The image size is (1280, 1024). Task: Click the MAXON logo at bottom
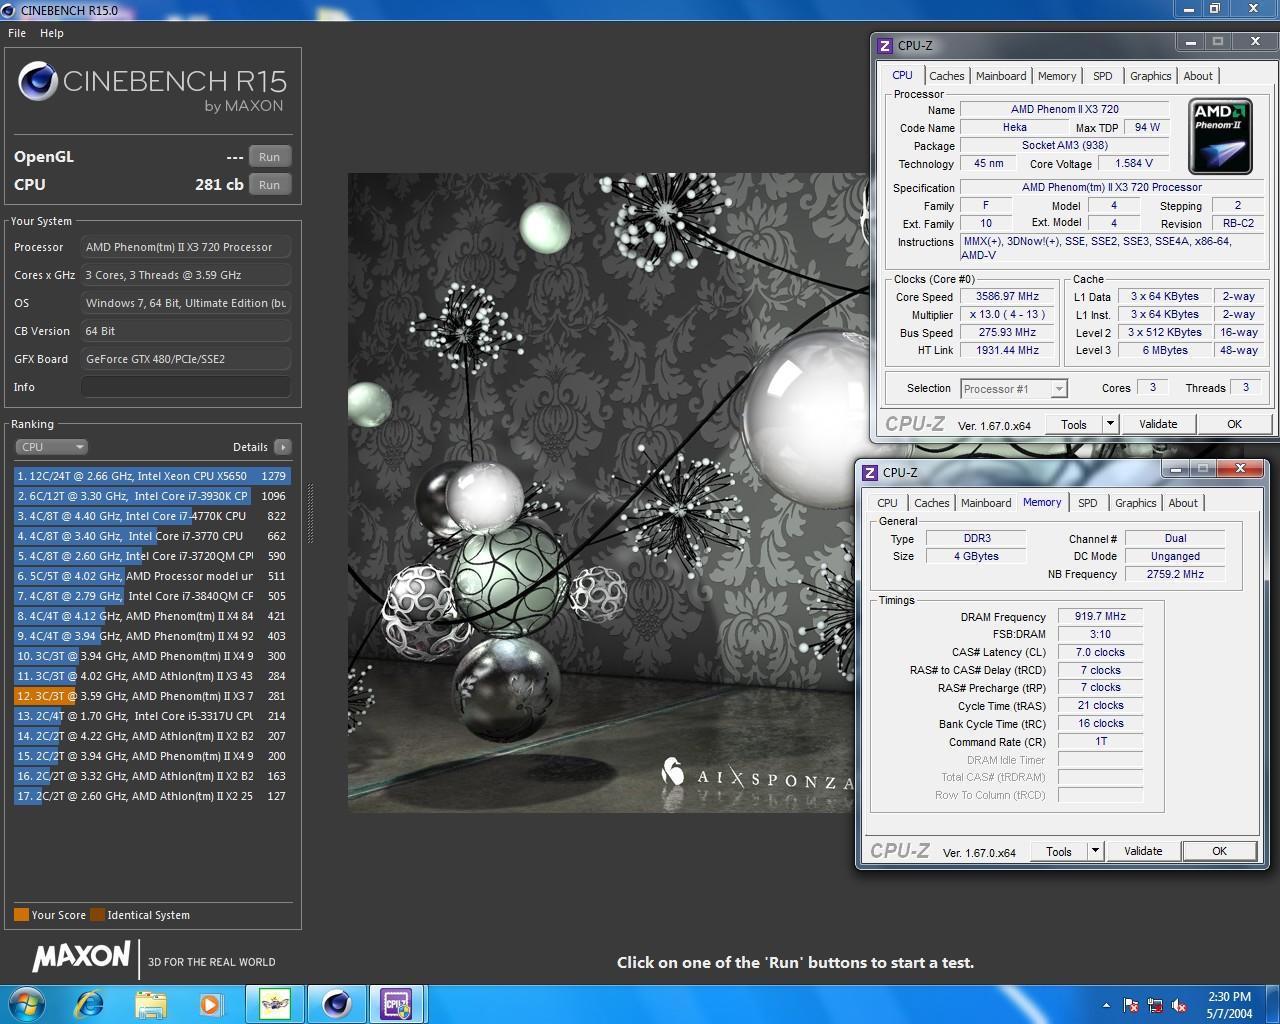click(82, 957)
